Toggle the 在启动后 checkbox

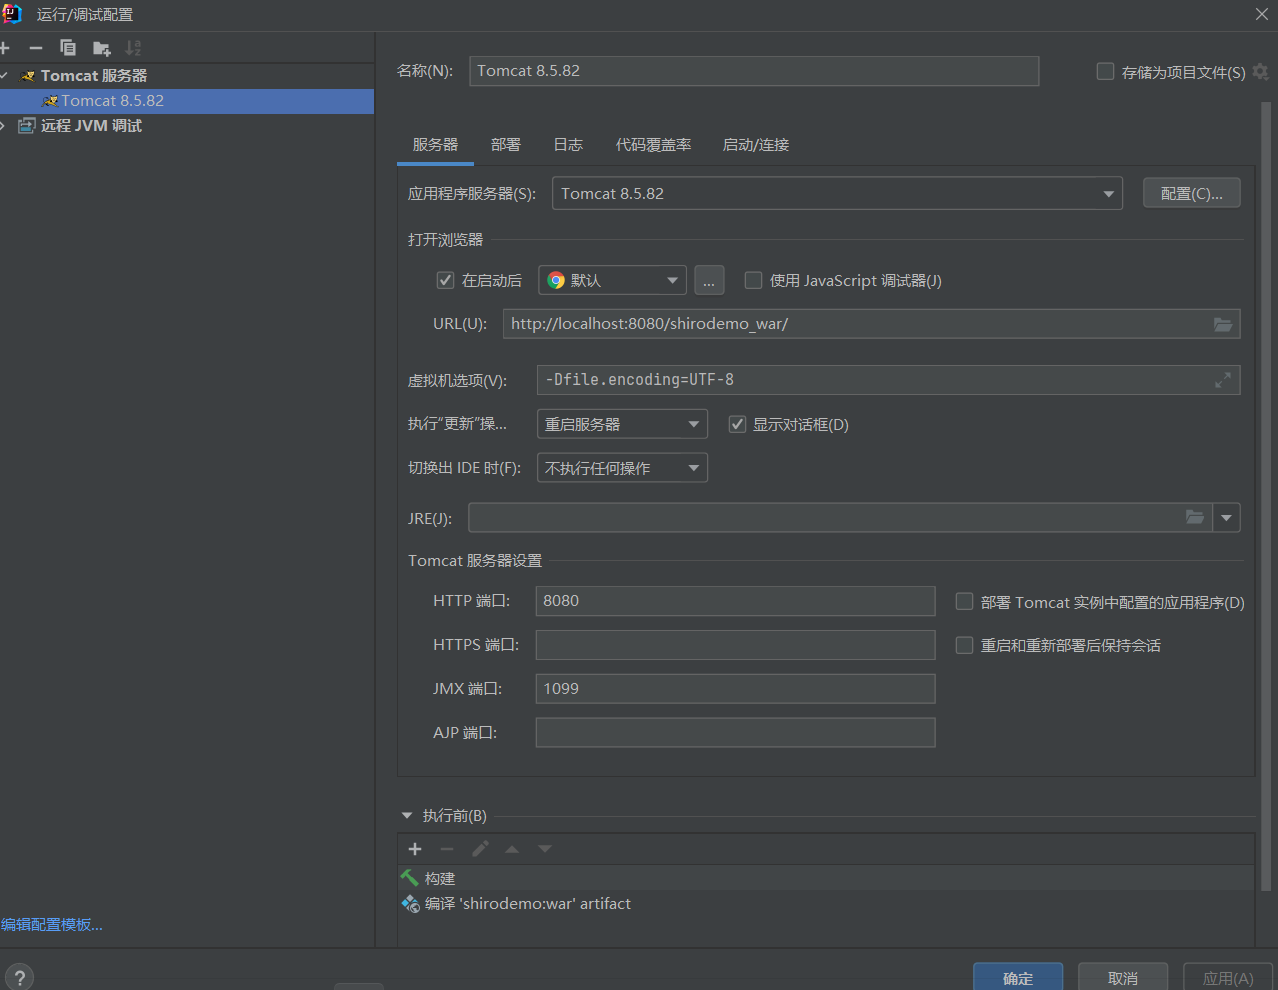click(x=446, y=281)
